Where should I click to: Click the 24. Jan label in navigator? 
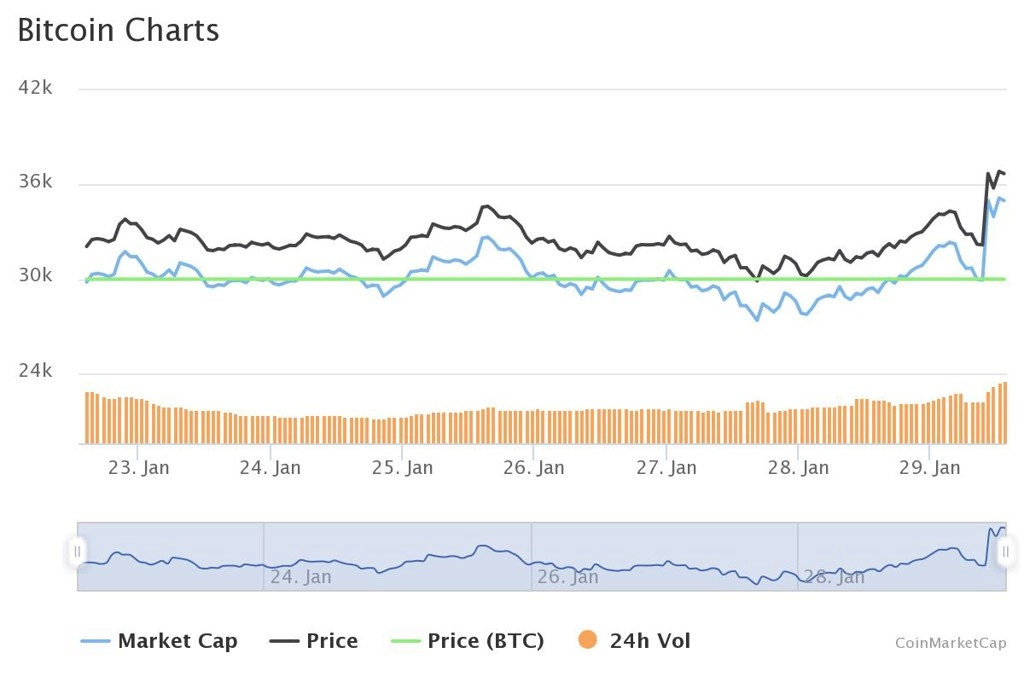(301, 577)
